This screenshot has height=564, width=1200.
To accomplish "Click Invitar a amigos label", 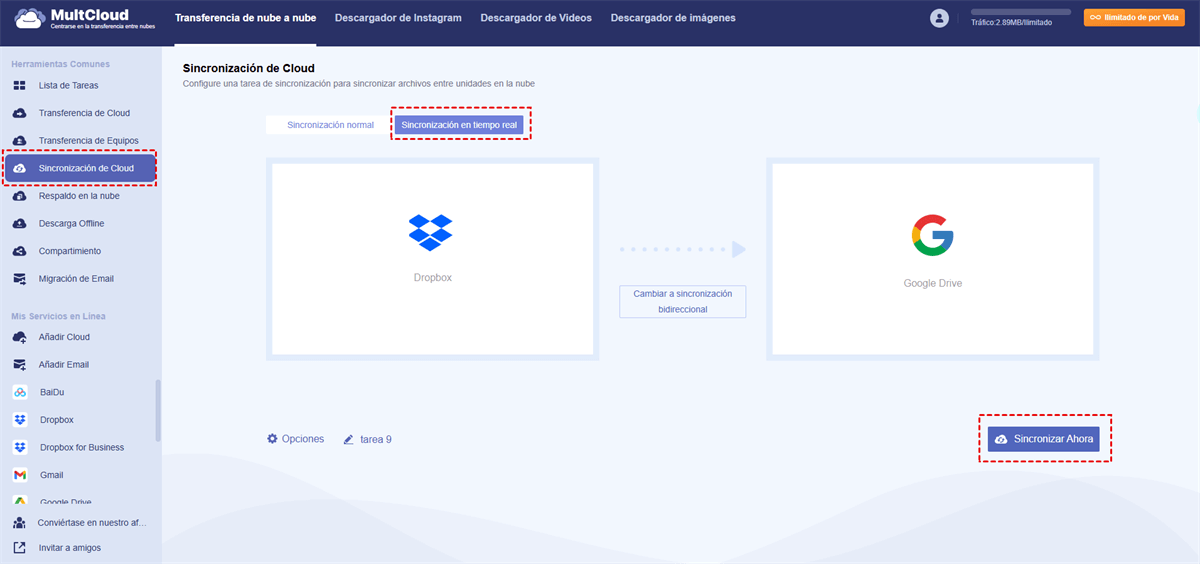I will coord(70,548).
